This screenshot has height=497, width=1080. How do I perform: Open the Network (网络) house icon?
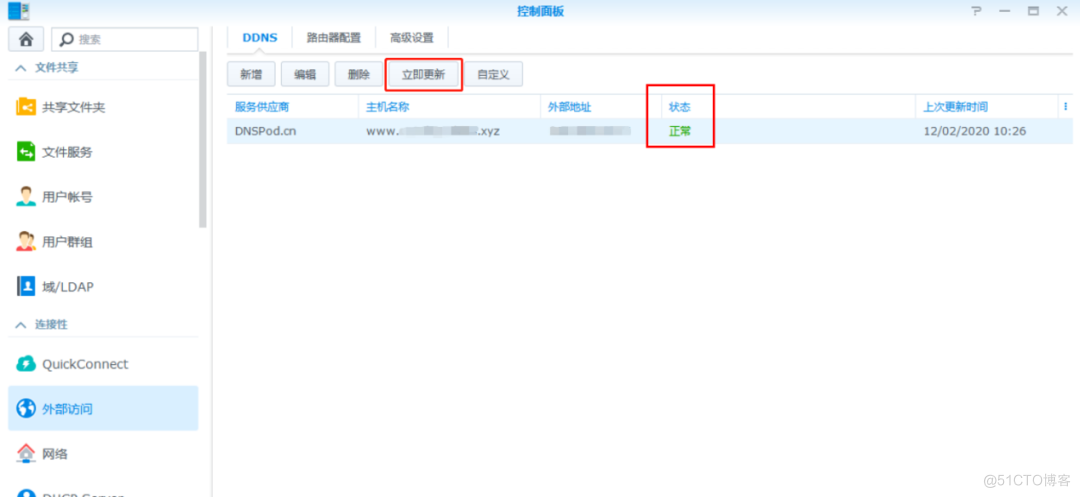click(x=25, y=454)
